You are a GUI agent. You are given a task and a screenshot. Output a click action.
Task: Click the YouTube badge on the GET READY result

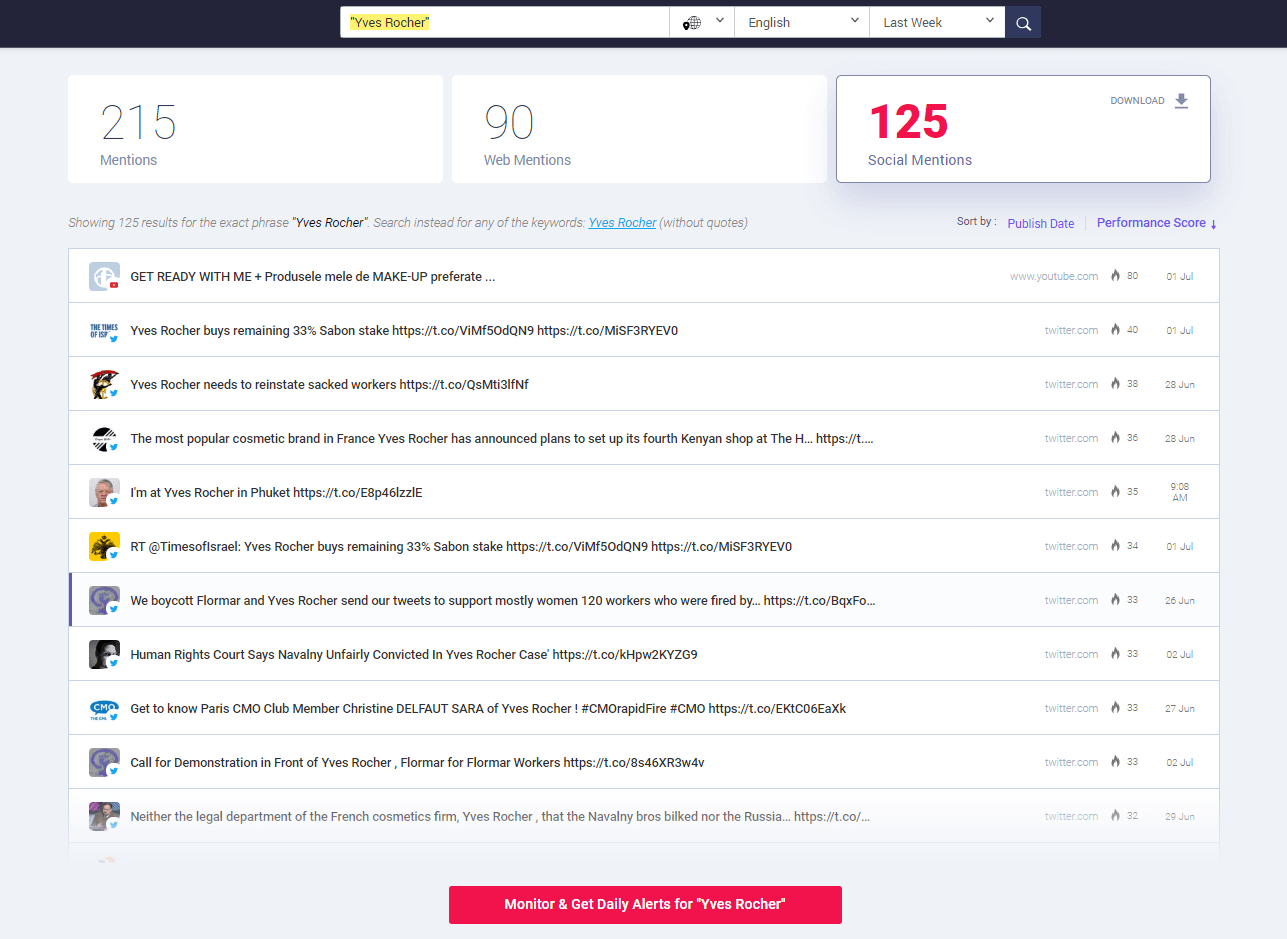[x=113, y=287]
